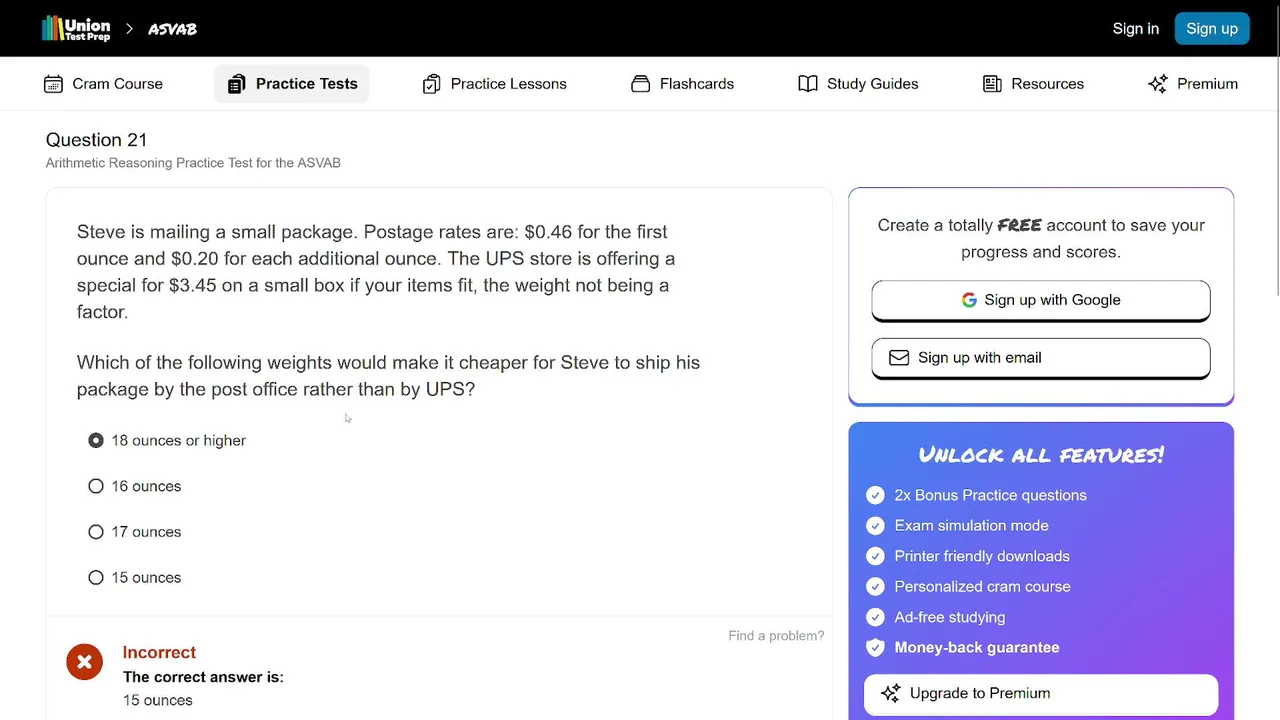1280x720 pixels.
Task: Click the Question 21 heading
Action: coord(96,140)
